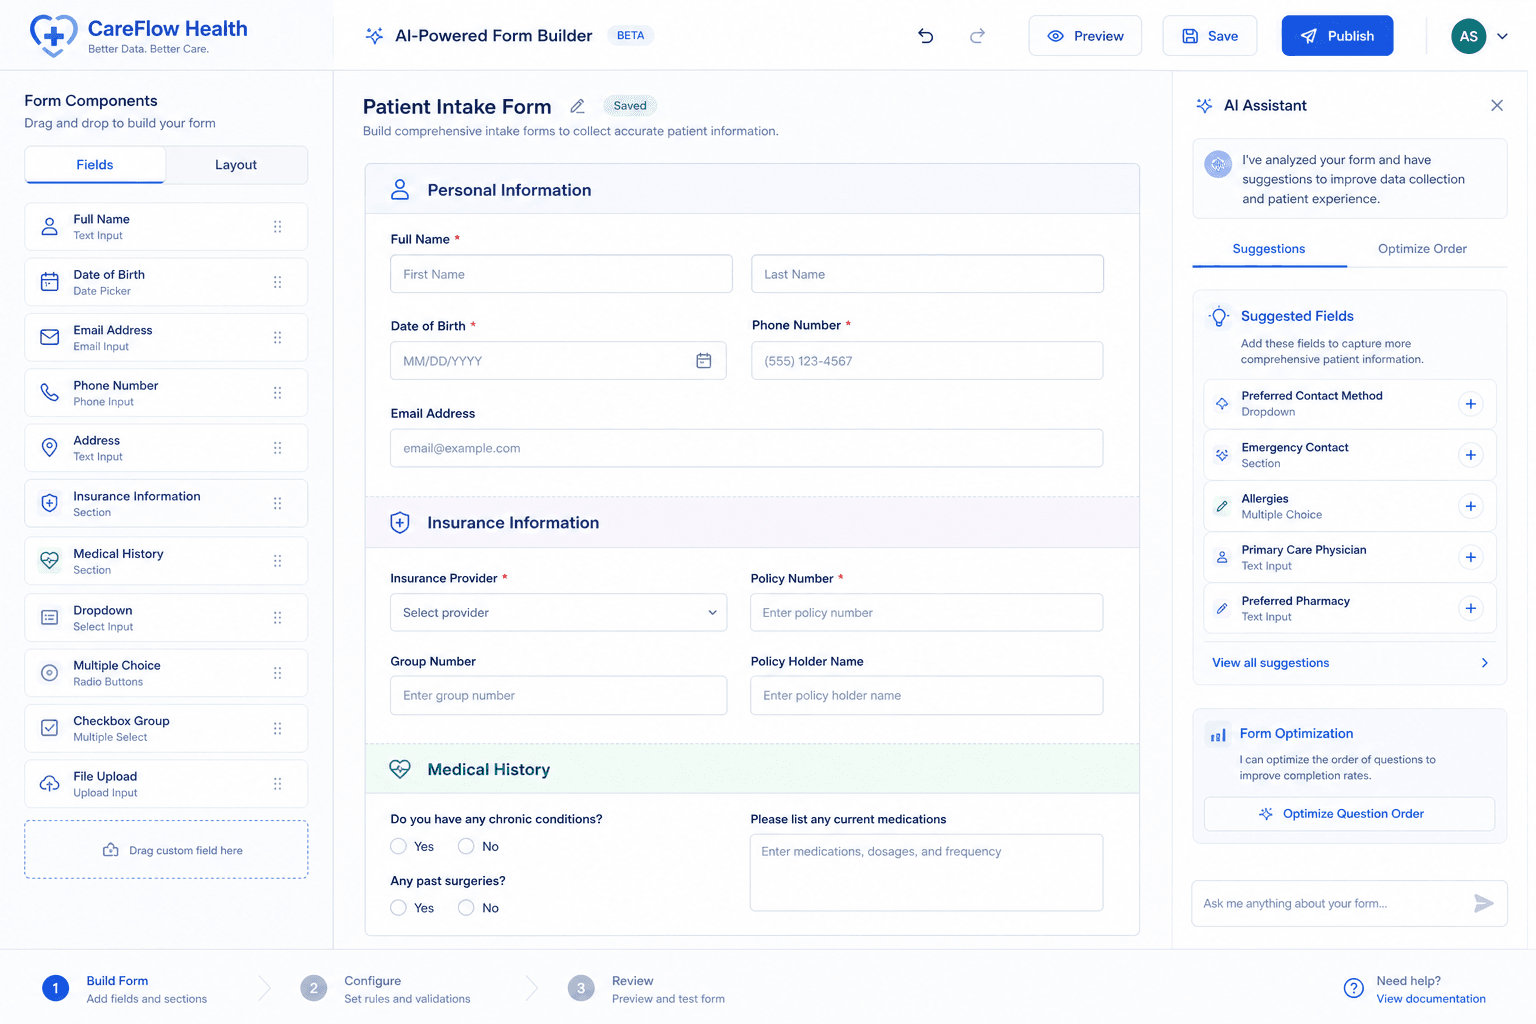Add Emergency Contact section with plus icon

click(x=1470, y=455)
